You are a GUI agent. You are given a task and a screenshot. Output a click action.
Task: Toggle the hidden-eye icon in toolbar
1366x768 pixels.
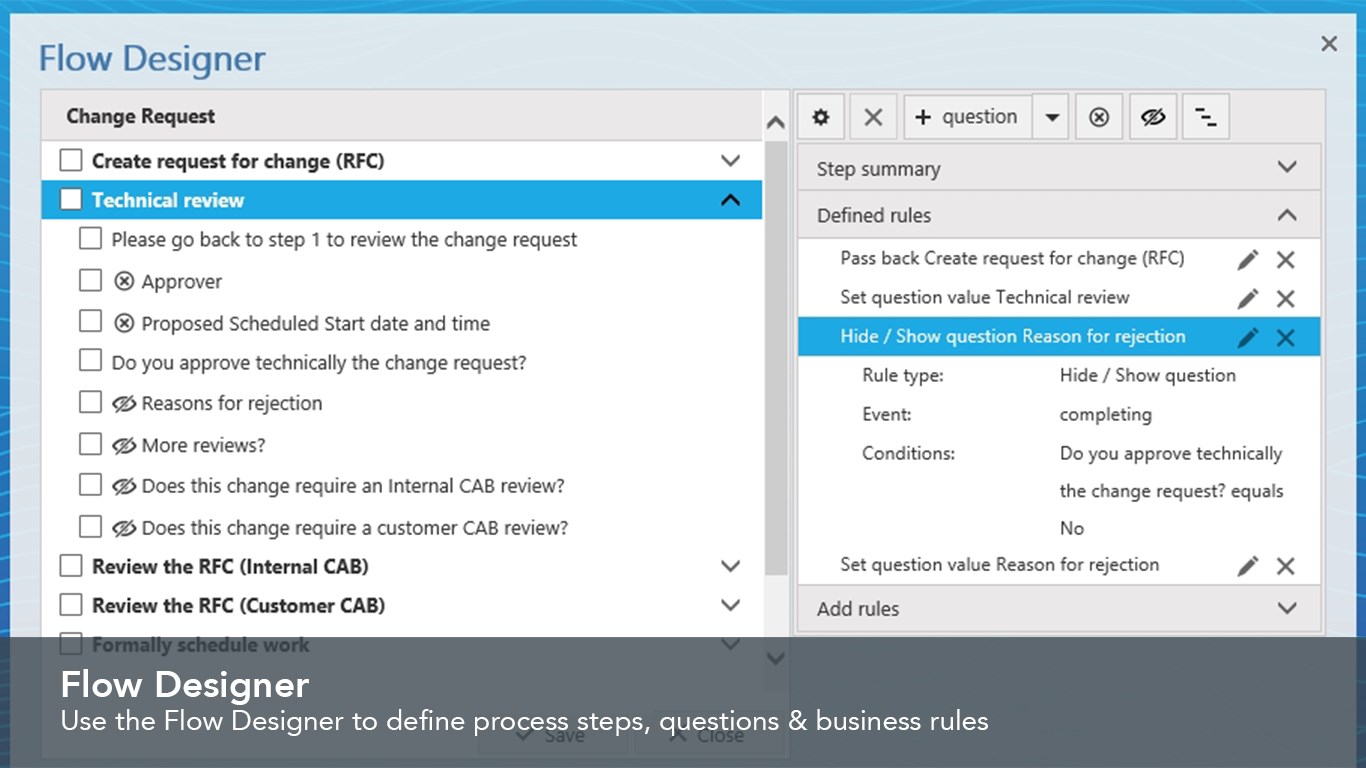(x=1153, y=117)
